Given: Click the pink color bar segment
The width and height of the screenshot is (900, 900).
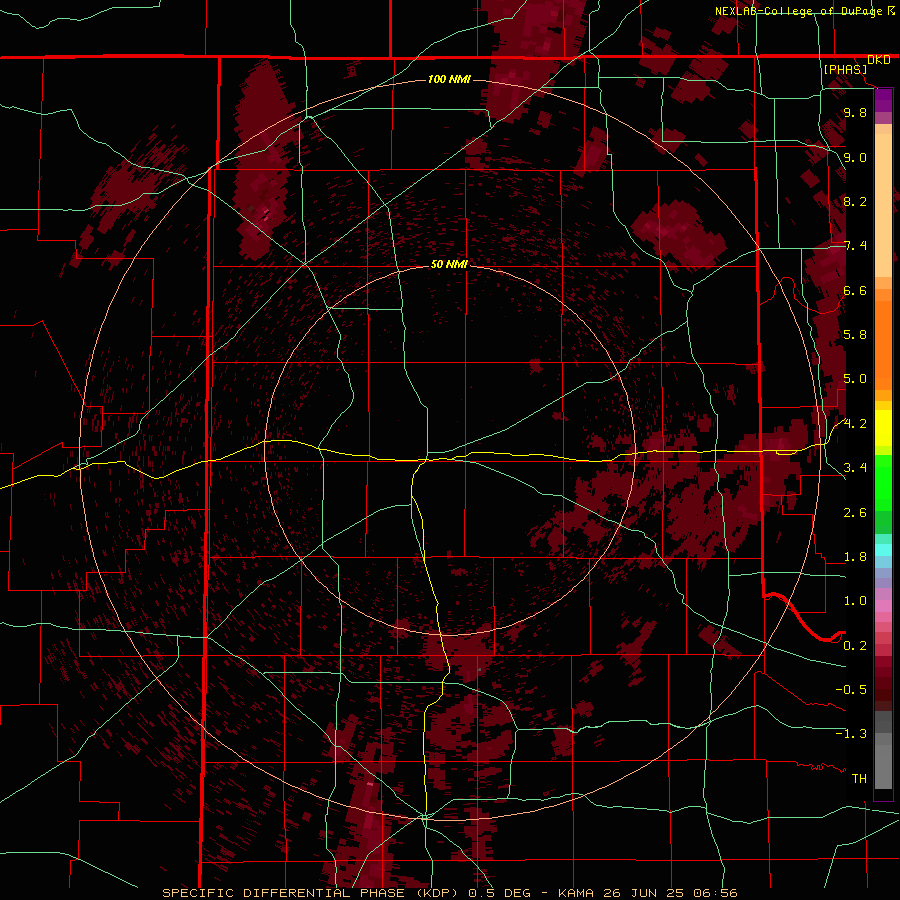Looking at the screenshot, I should [x=883, y=606].
